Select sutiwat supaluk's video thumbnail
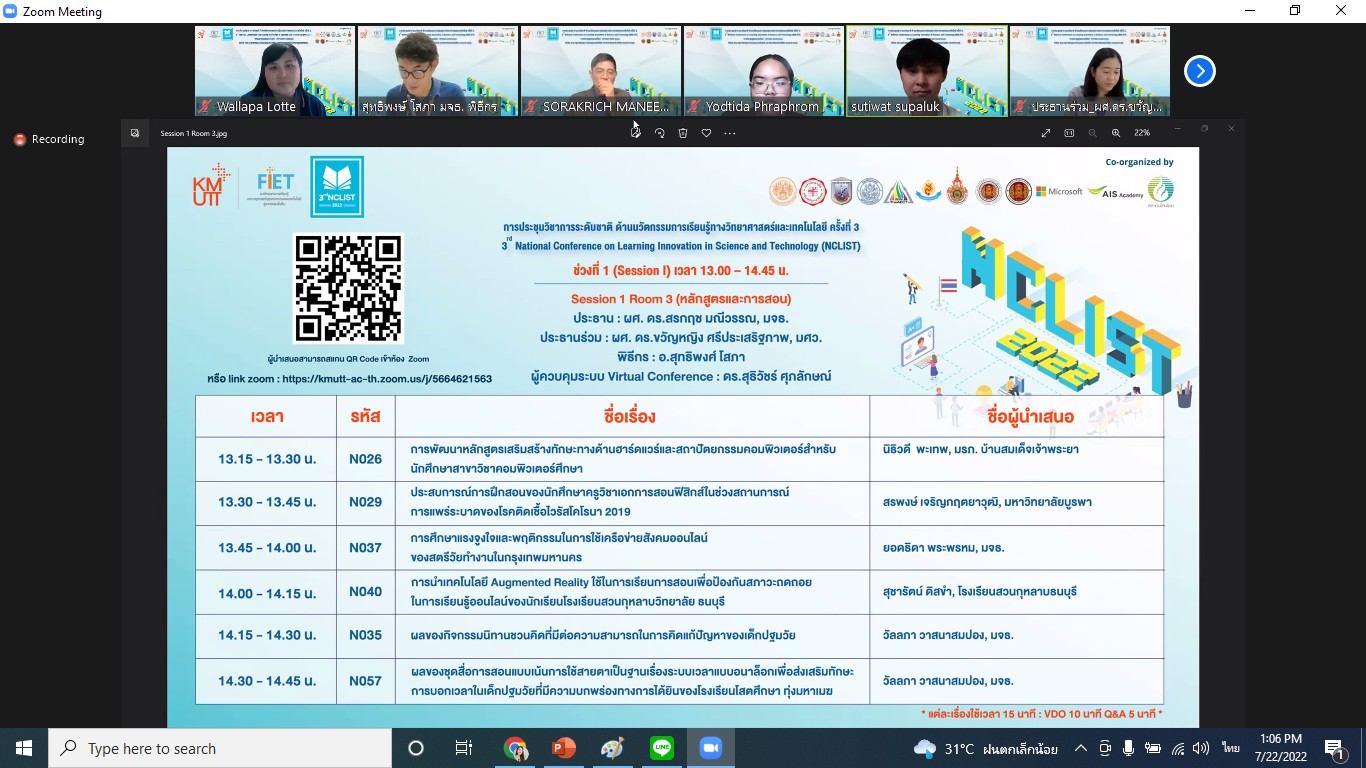The width and height of the screenshot is (1366, 768). click(x=926, y=71)
